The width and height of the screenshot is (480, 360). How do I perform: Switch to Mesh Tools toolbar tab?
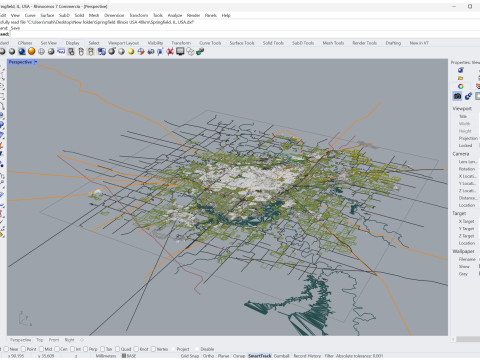pos(333,43)
